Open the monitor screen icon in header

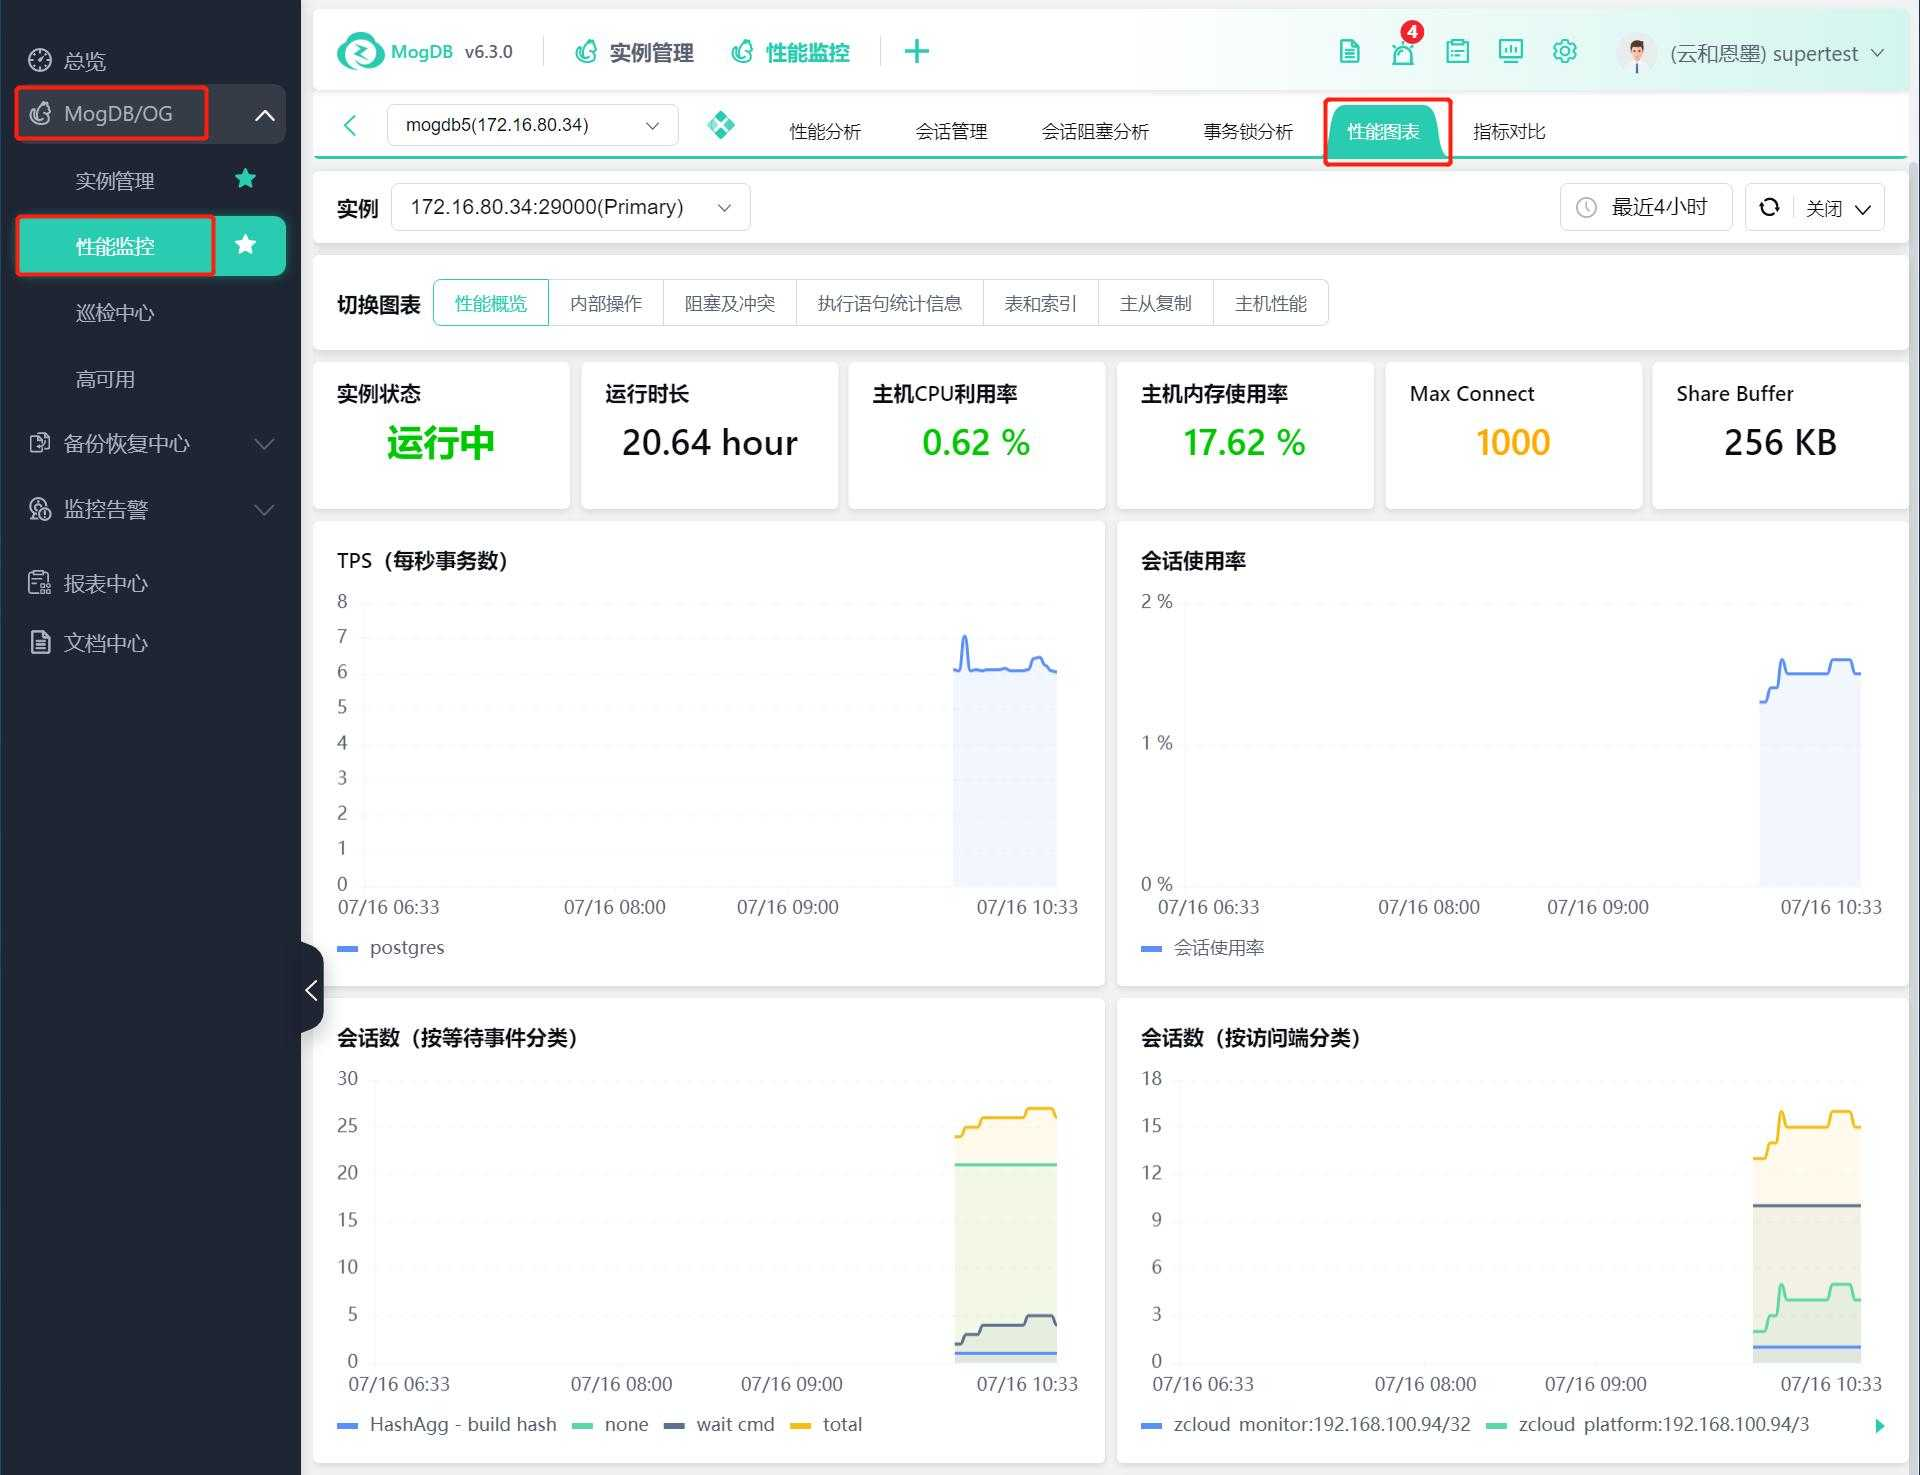click(x=1511, y=52)
